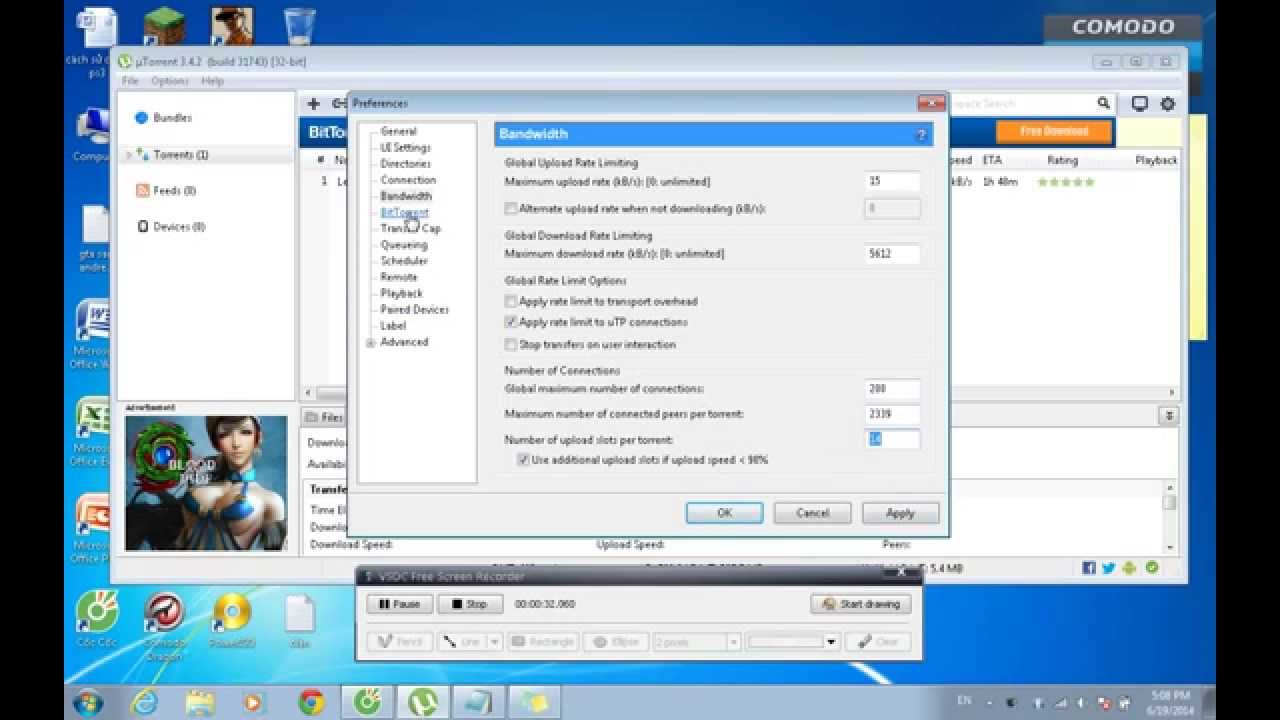The image size is (1280, 720).
Task: Open the Minecraft desktop shortcut
Action: point(164,26)
